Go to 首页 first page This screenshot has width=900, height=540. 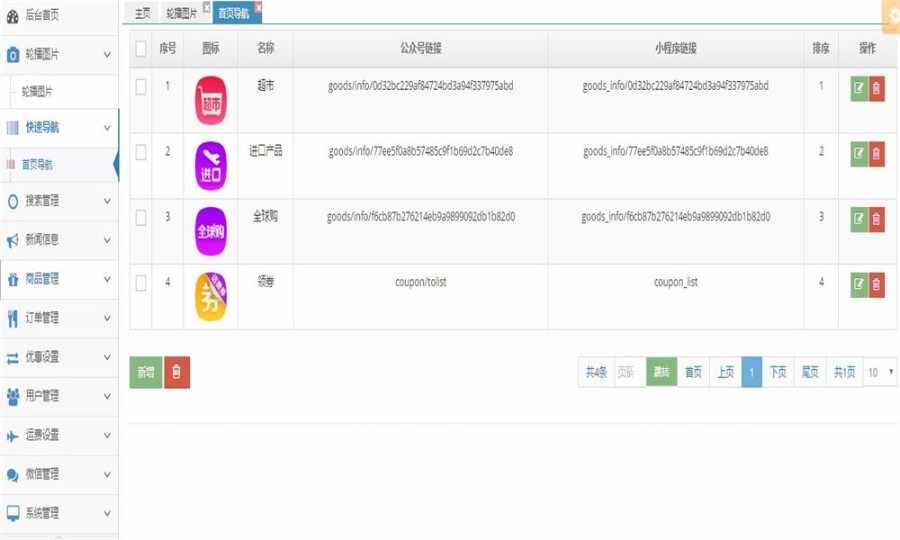[693, 372]
